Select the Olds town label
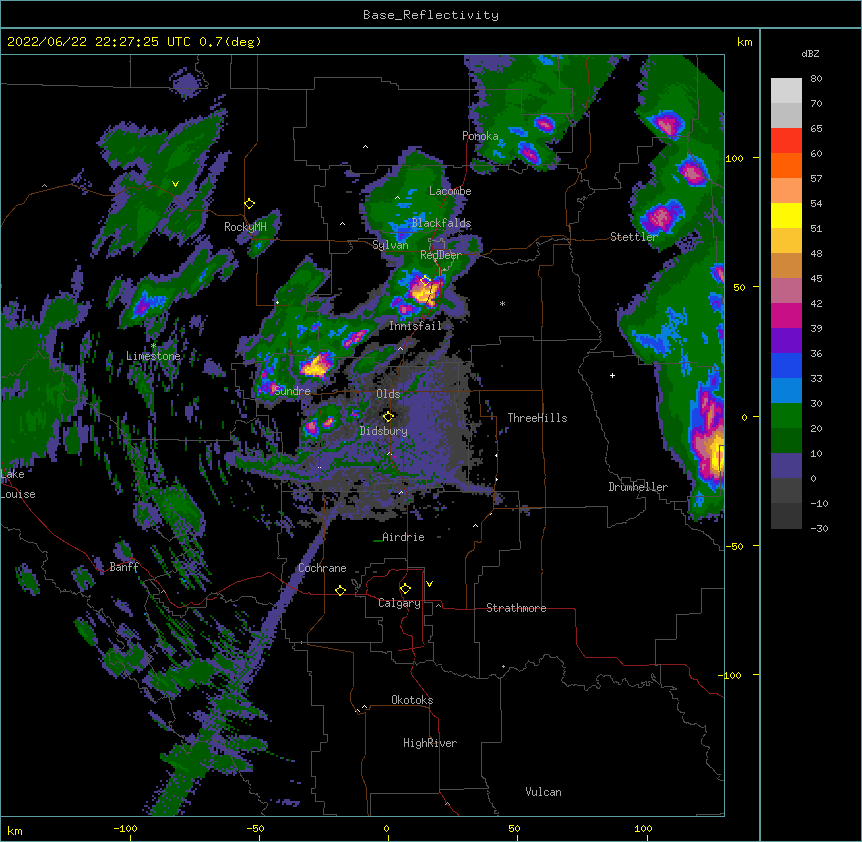 [388, 394]
